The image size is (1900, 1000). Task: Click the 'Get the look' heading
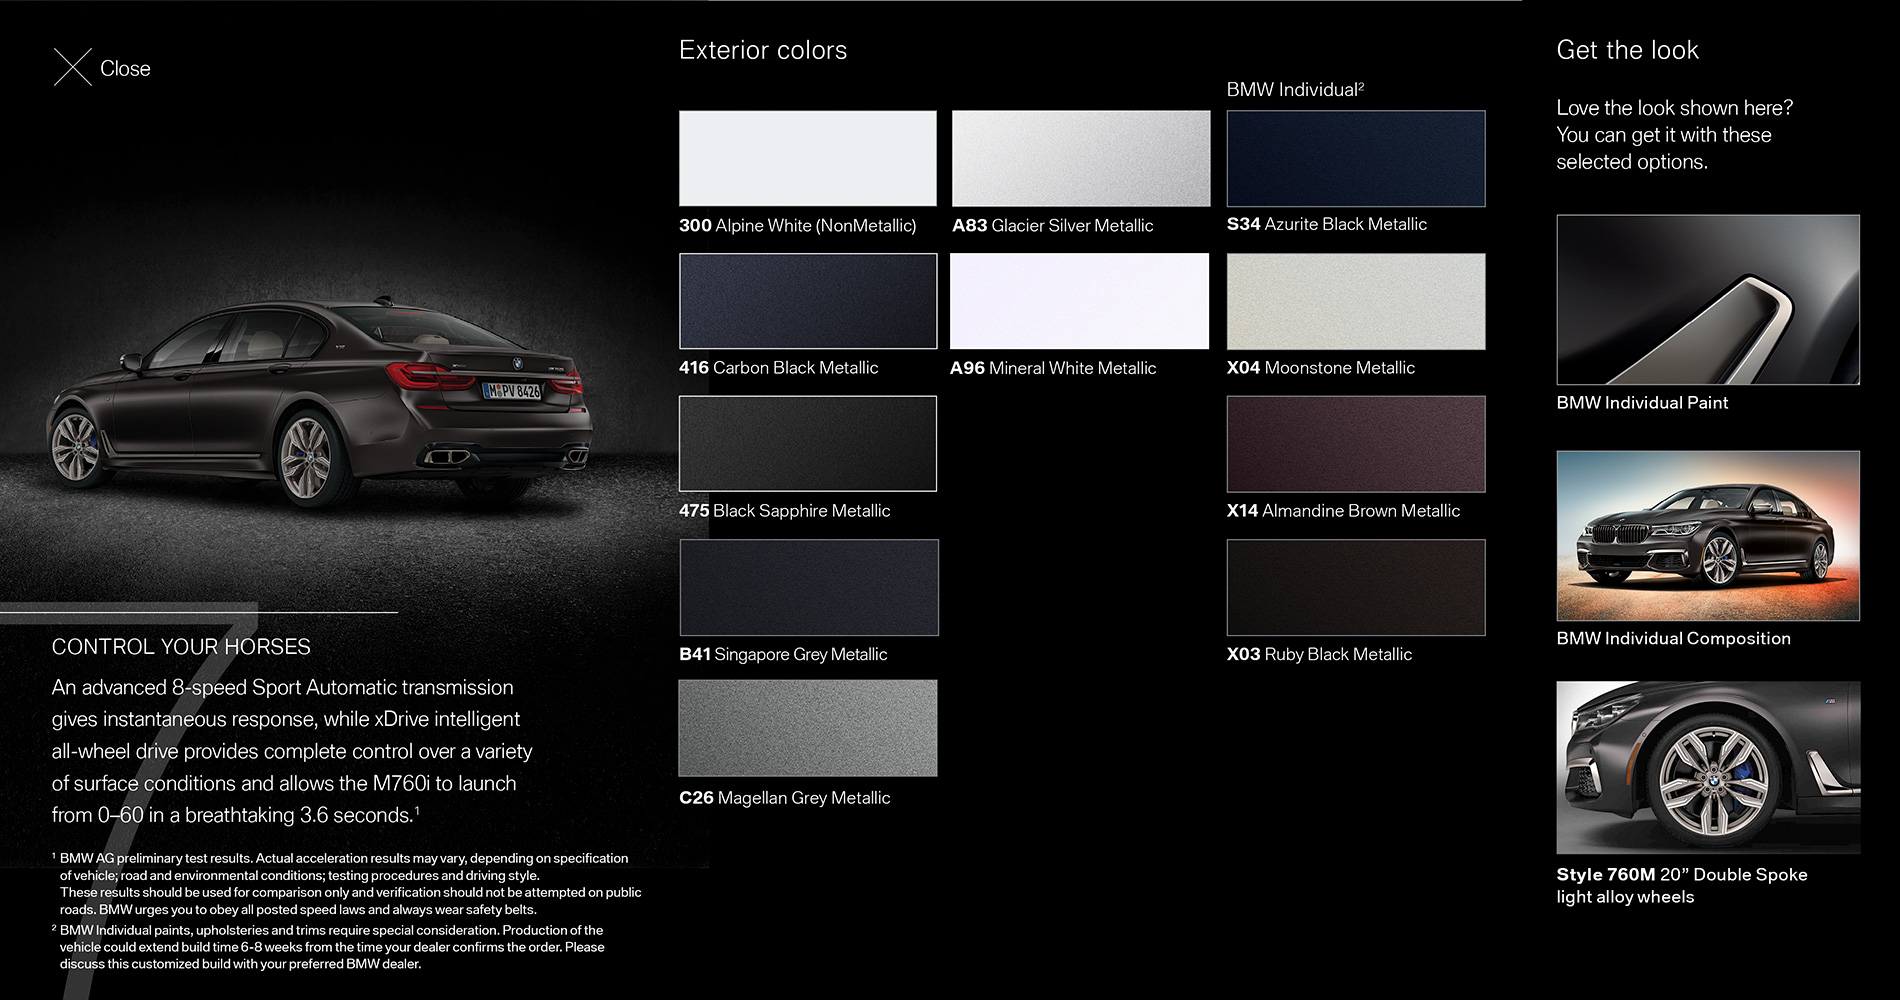tap(1628, 50)
